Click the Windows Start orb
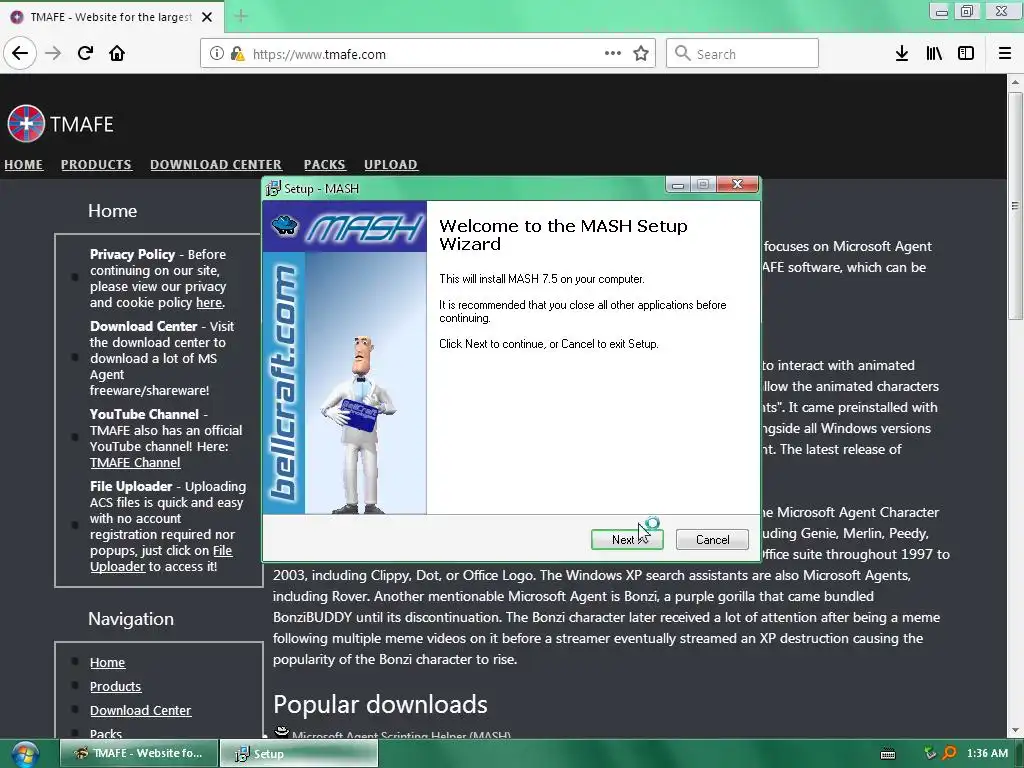Screen dimensions: 1024x768 (x=25, y=754)
